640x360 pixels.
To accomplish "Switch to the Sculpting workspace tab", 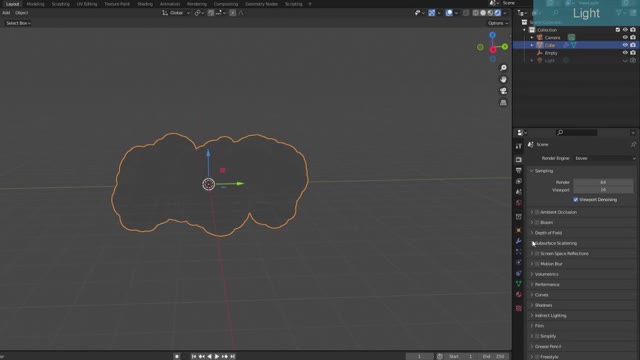I will pos(60,4).
